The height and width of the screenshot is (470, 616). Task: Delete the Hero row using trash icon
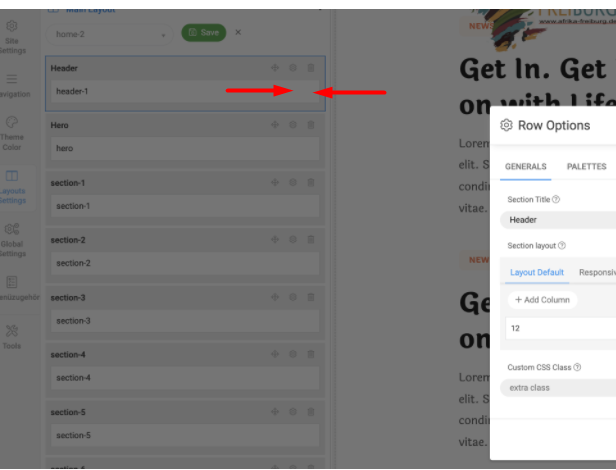[x=311, y=125]
